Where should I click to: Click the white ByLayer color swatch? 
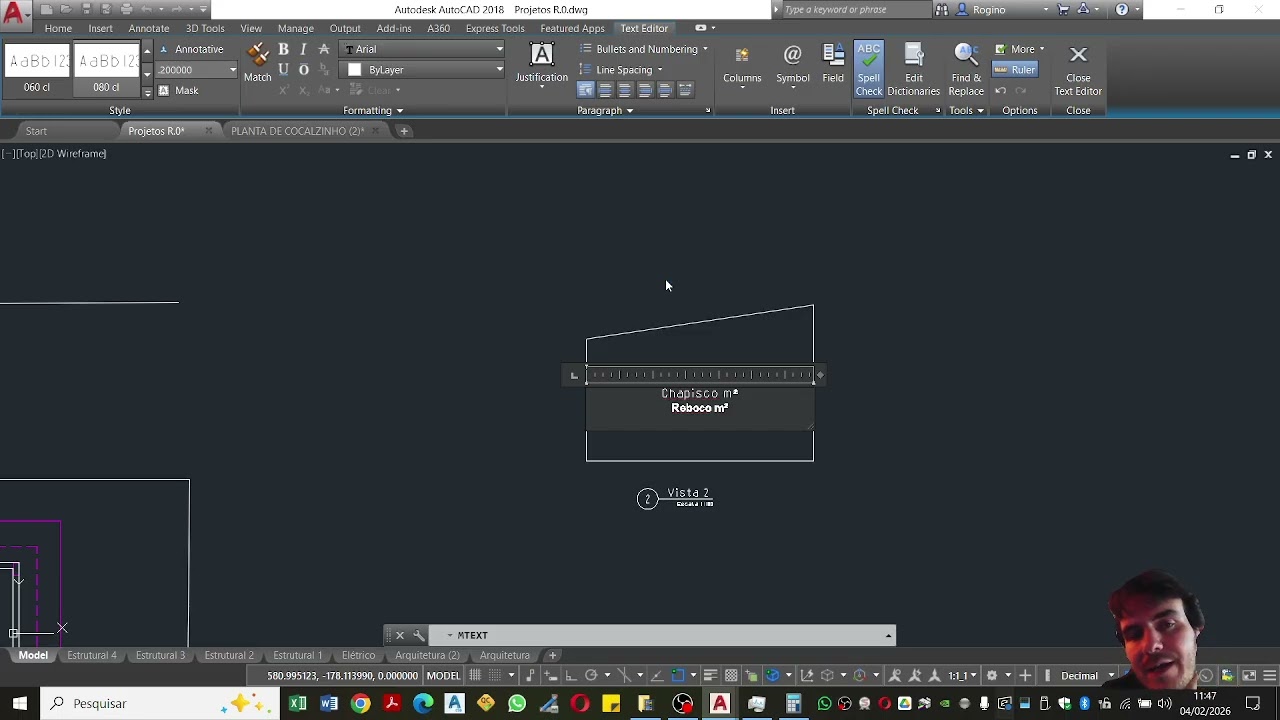coord(354,70)
